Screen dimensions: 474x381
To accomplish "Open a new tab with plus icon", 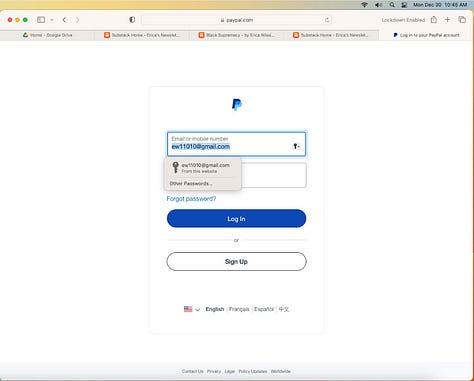I will [448, 20].
